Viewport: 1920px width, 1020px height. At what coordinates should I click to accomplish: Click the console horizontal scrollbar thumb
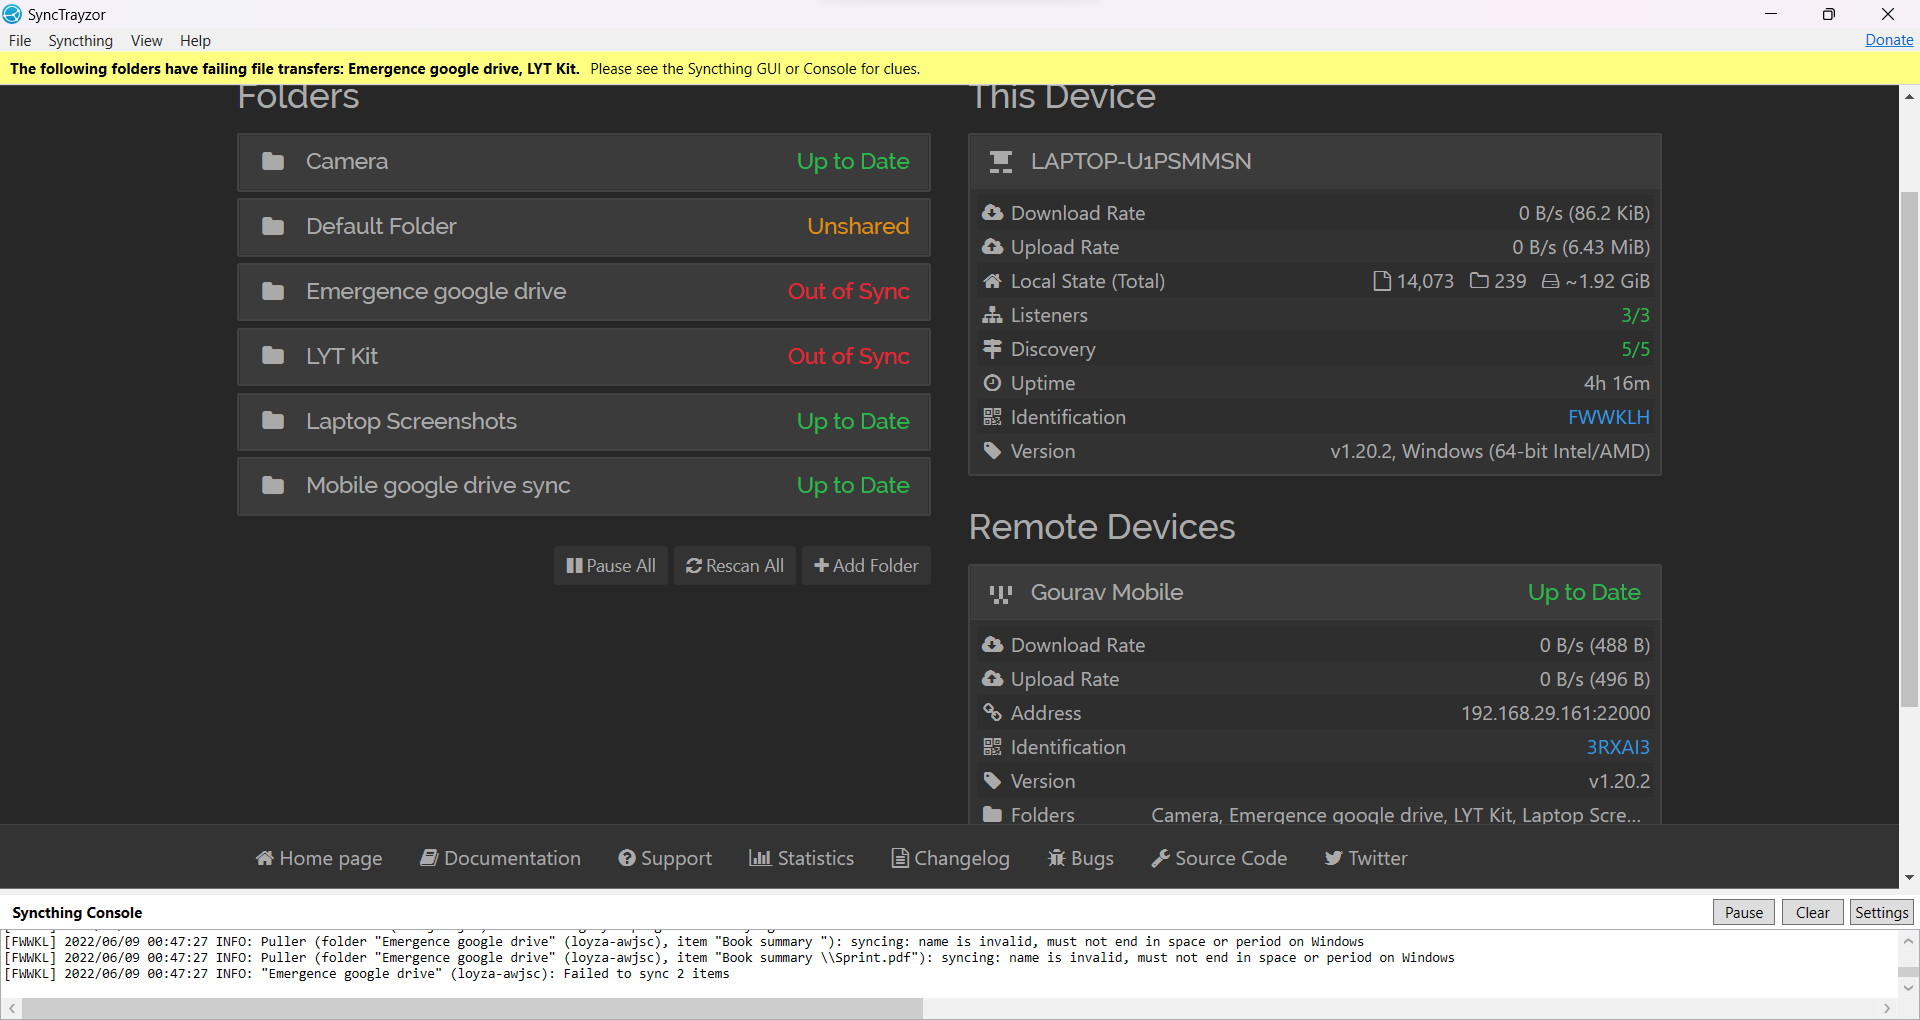point(472,1008)
